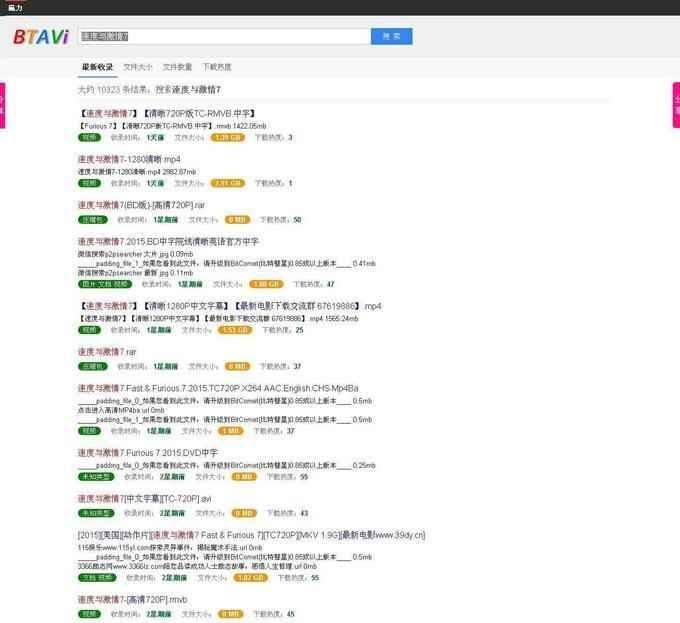Click green type badge under [TC-720P].avi result
680x623 pixels.
coord(96,514)
